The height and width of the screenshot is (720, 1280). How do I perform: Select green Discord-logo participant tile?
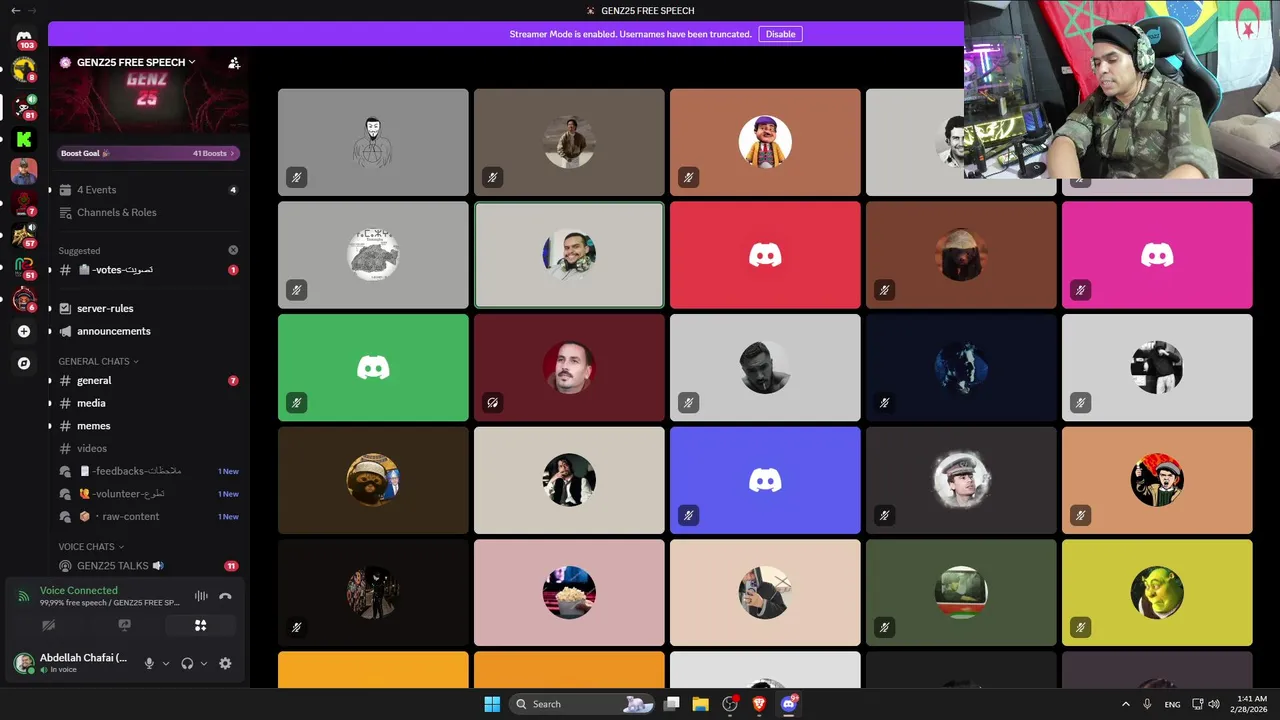click(x=373, y=367)
